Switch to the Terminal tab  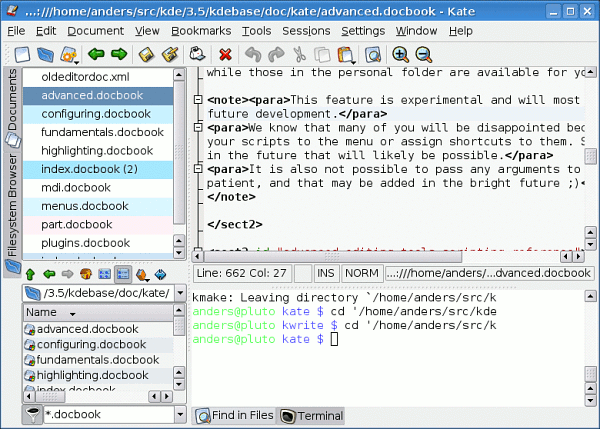pyautogui.click(x=311, y=415)
